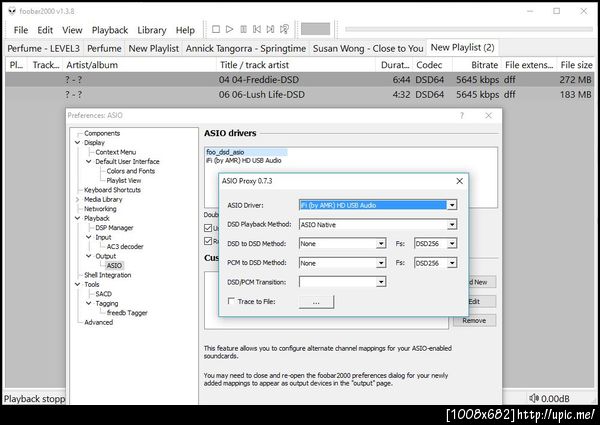The width and height of the screenshot is (600, 425).
Task: Enable the Trace to File checkbox
Action: coord(231,301)
